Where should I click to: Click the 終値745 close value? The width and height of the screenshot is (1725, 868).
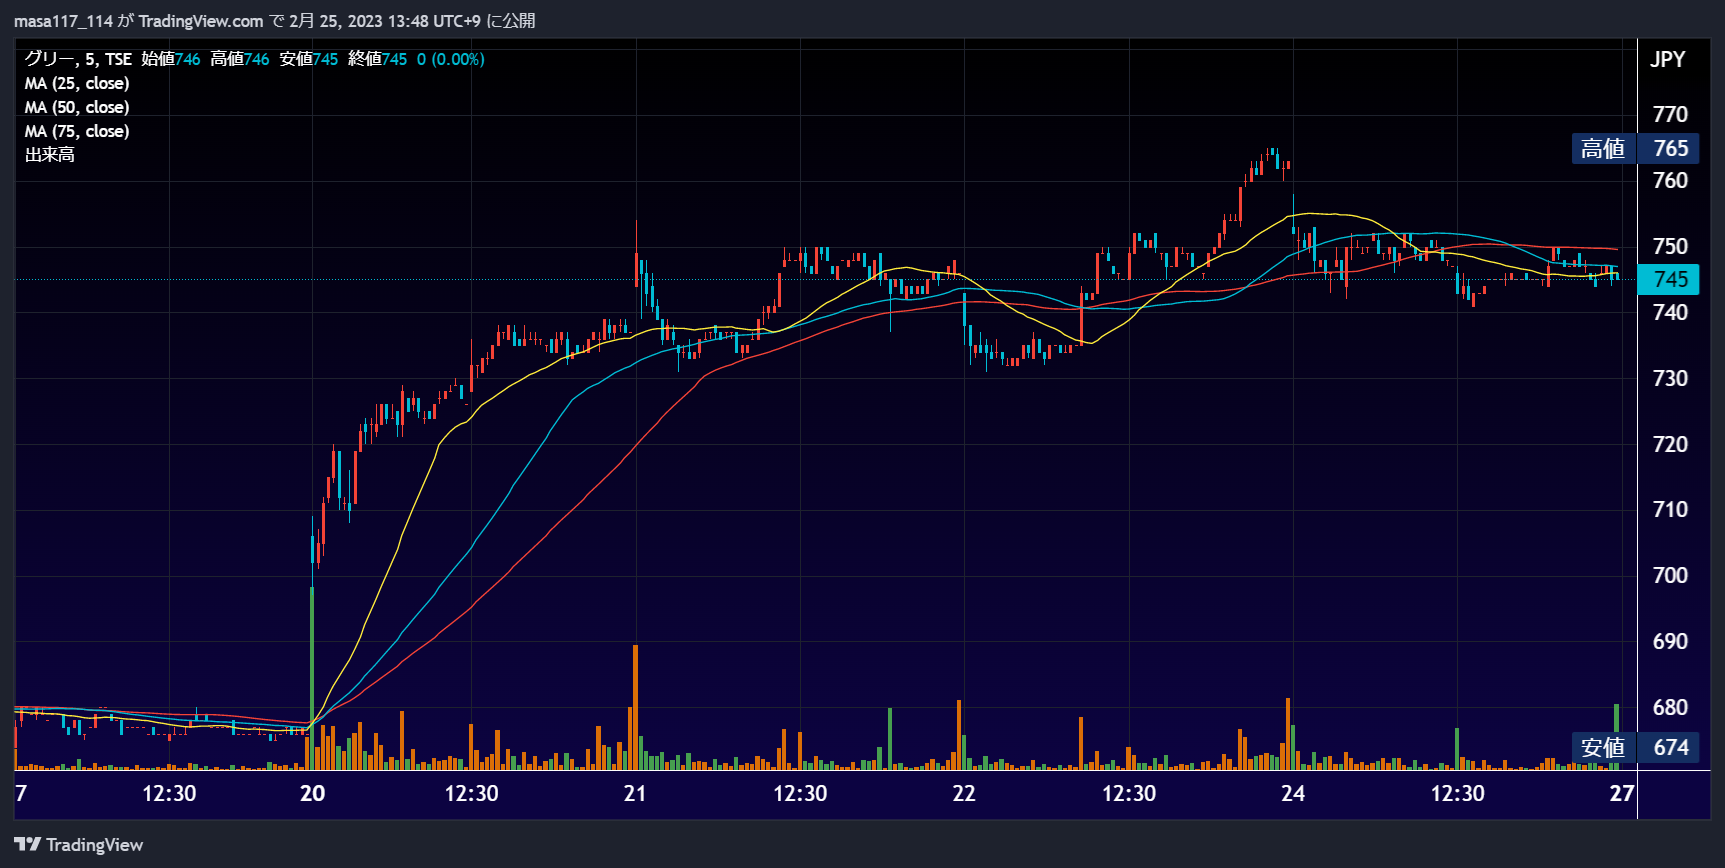click(x=377, y=59)
